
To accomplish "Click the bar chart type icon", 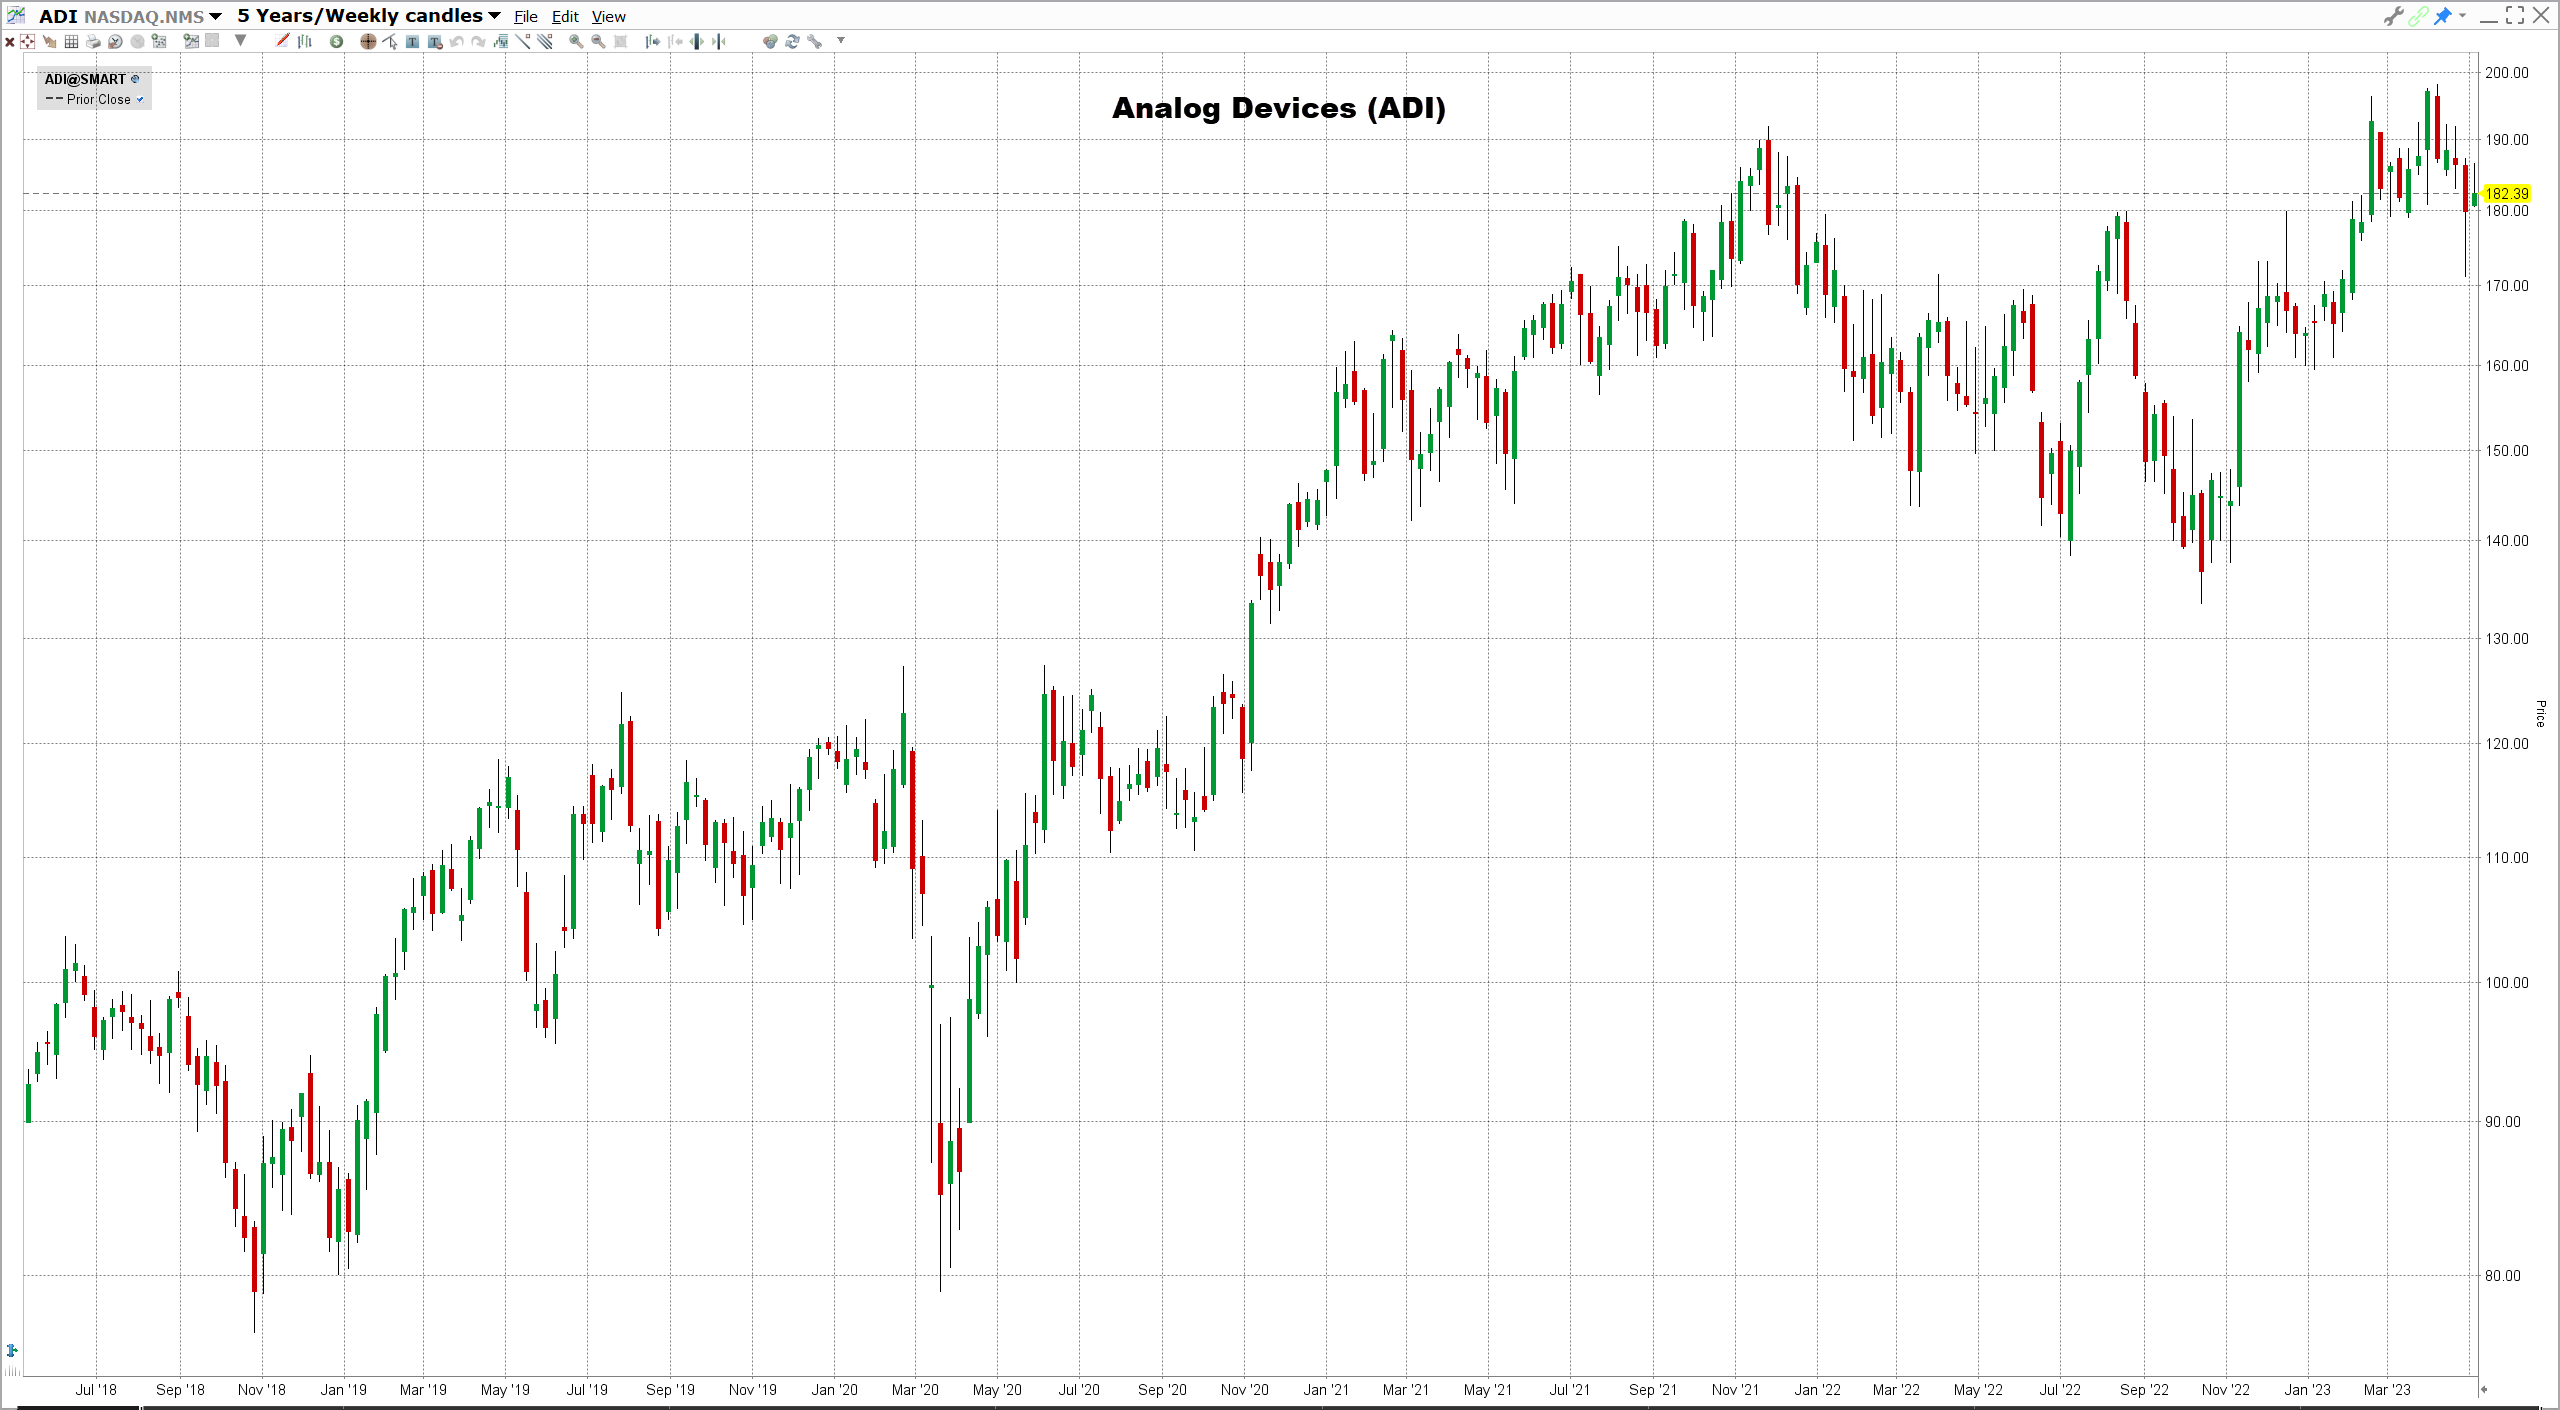I will click(305, 41).
